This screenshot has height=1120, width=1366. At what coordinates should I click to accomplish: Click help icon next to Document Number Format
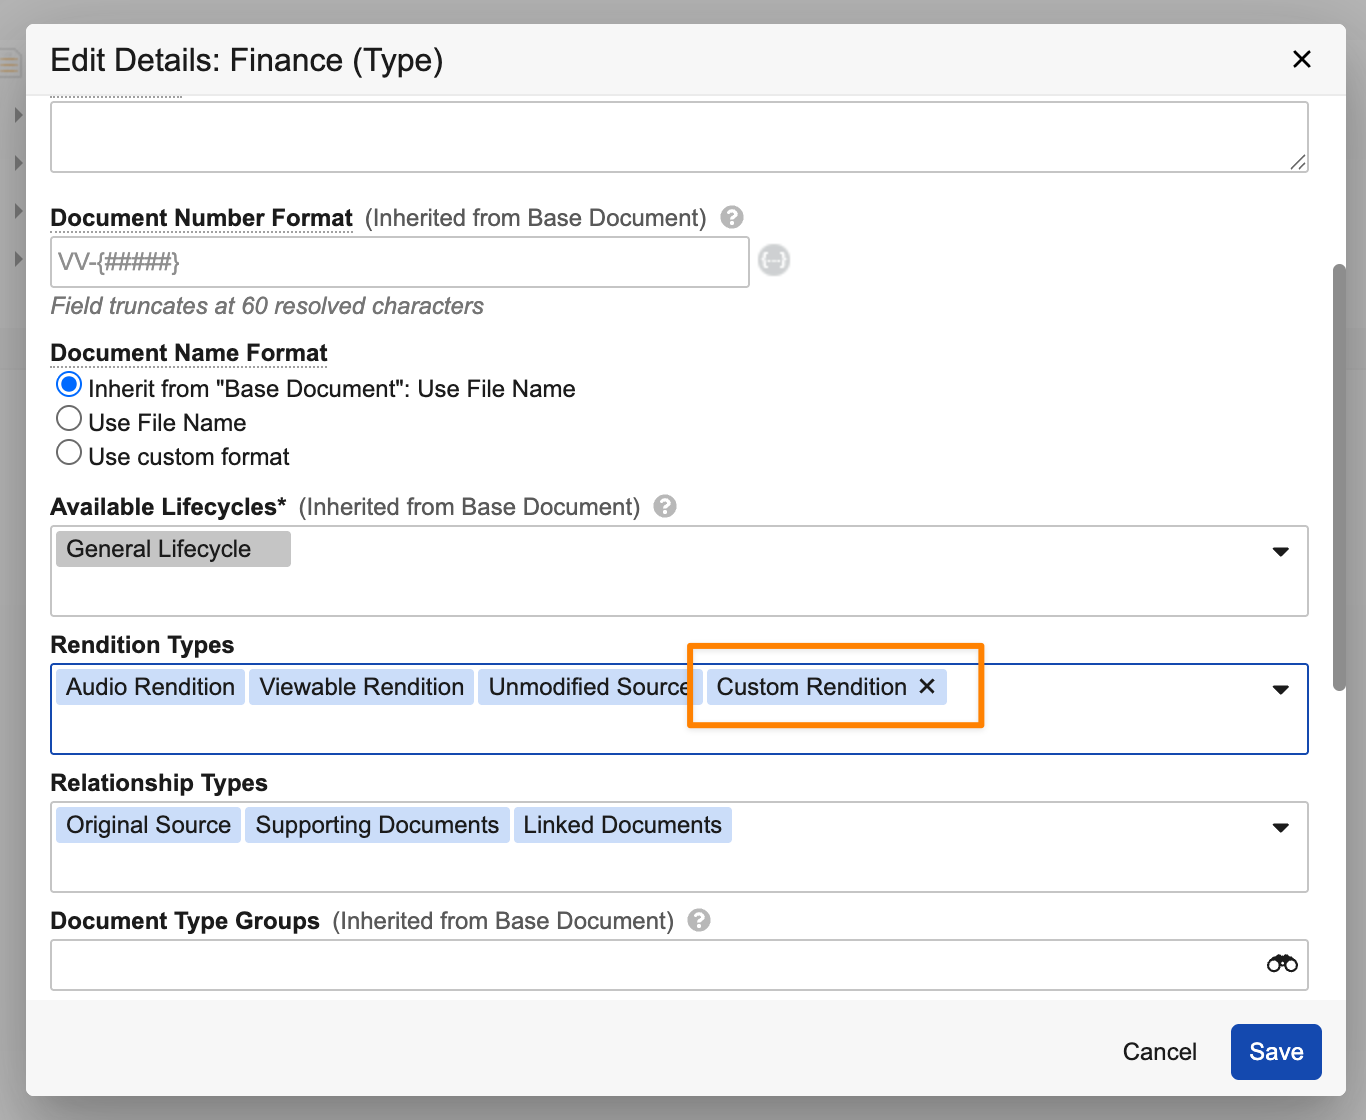732,217
